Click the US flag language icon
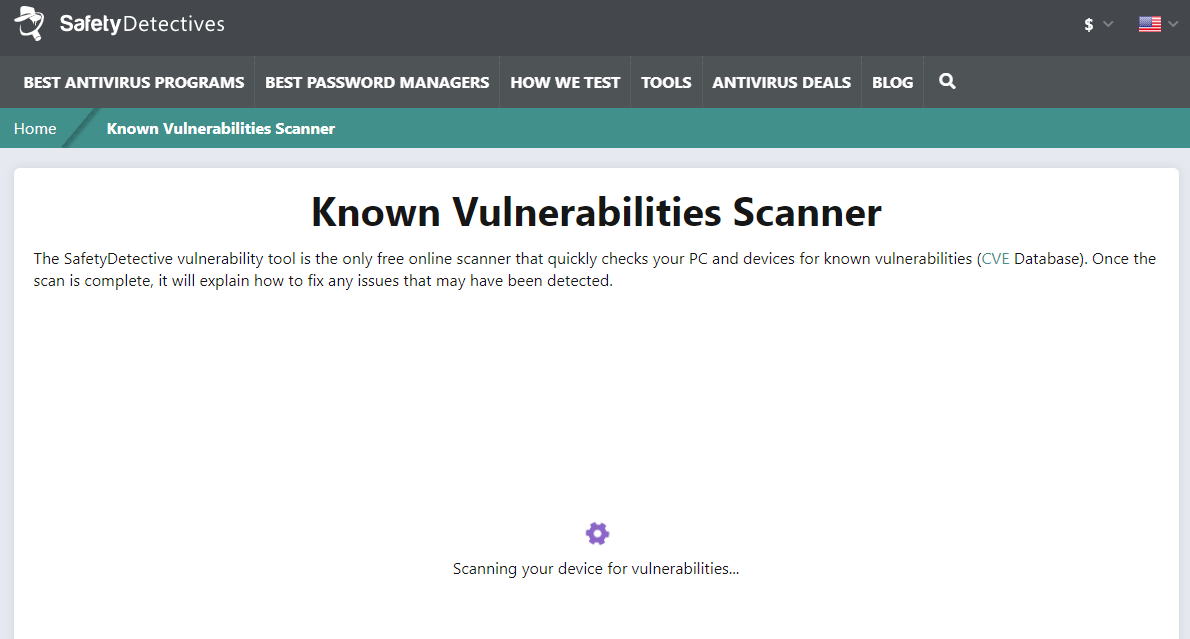This screenshot has height=639, width=1190. pyautogui.click(x=1149, y=24)
